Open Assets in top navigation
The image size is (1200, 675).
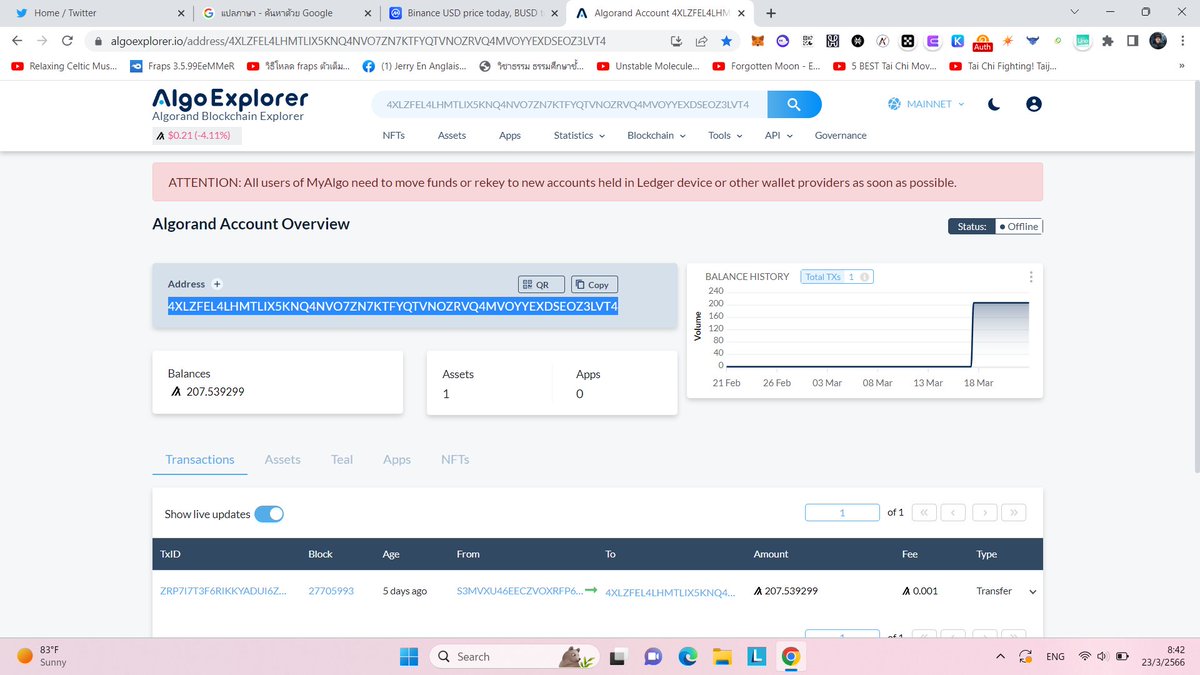452,135
